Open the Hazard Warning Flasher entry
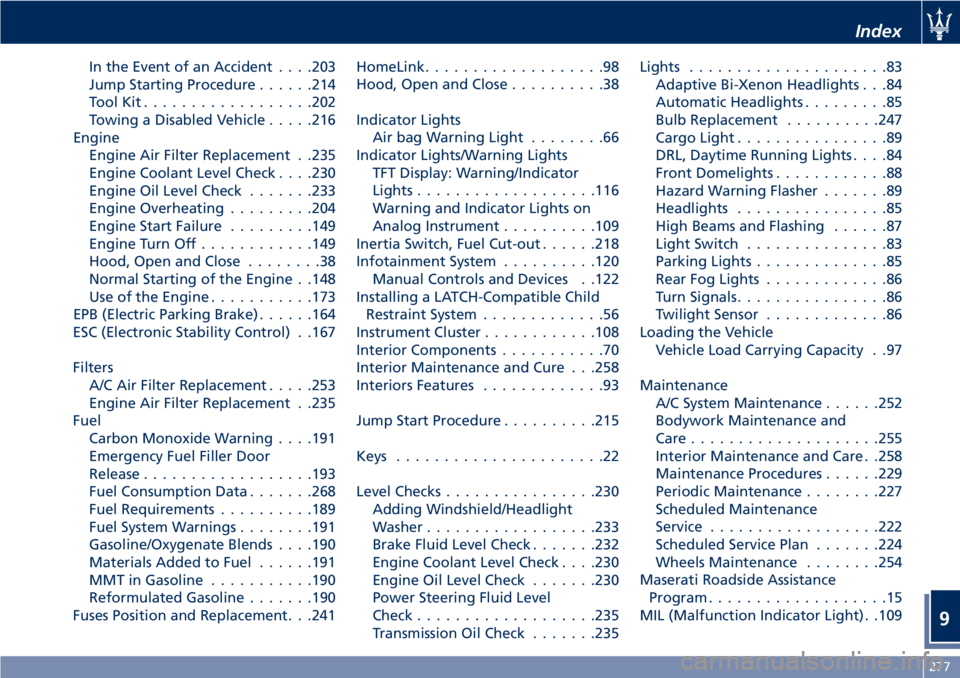 point(779,190)
